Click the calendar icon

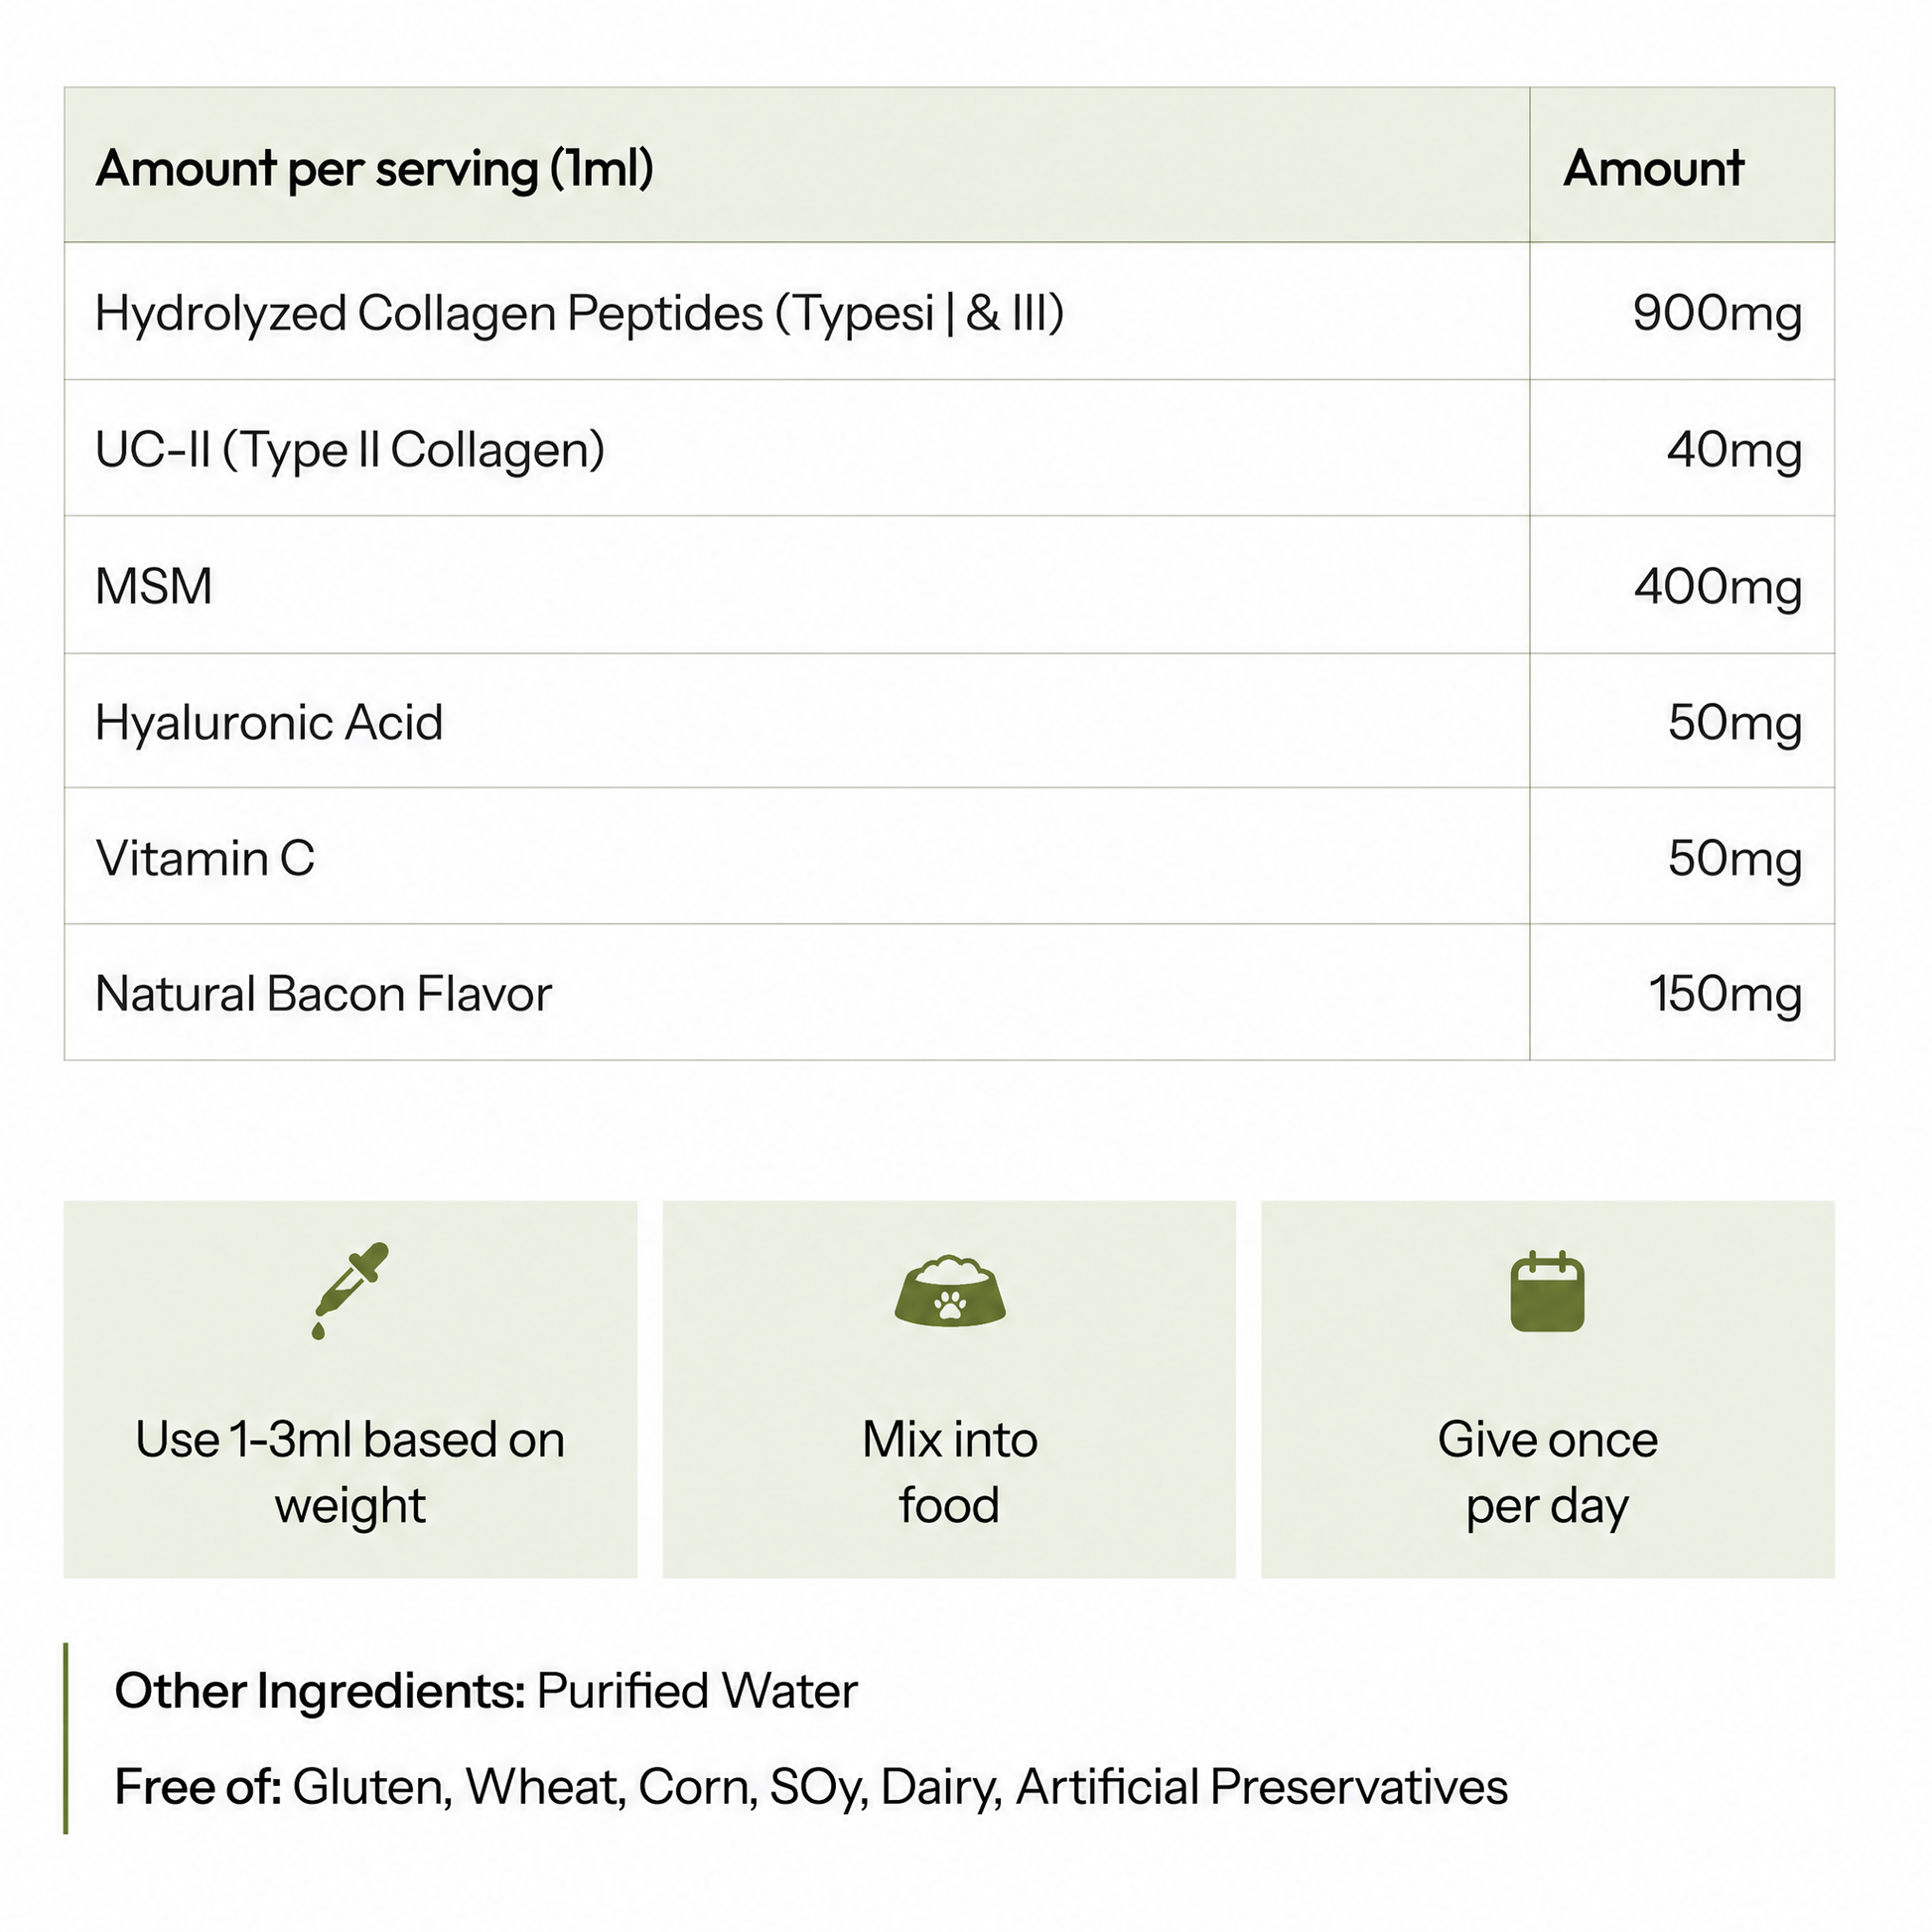coord(1547,1291)
